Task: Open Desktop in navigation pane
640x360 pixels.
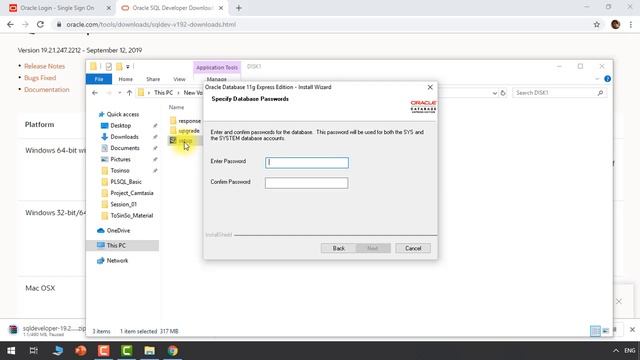Action: [120, 126]
